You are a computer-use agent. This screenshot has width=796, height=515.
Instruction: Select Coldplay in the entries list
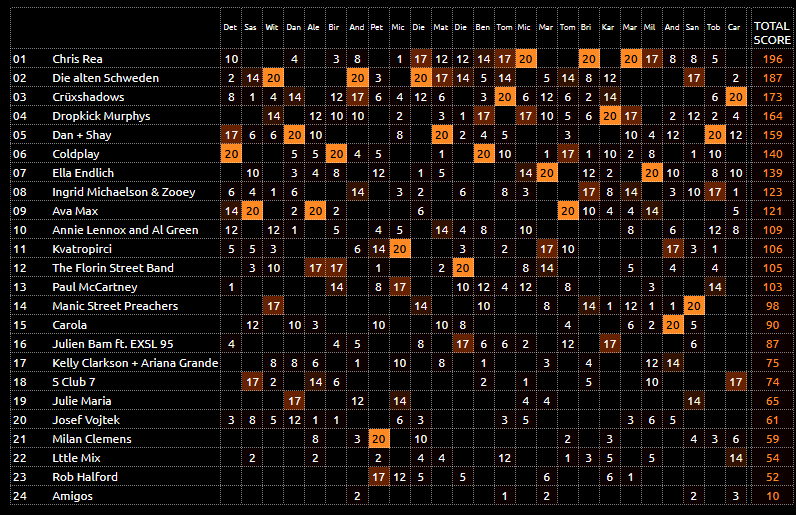(x=76, y=154)
